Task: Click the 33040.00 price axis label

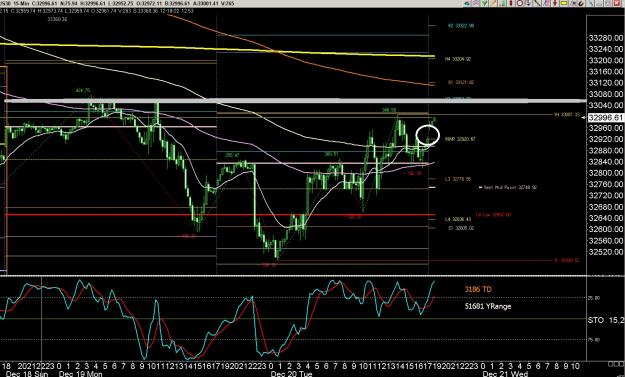Action: pyautogui.click(x=605, y=106)
